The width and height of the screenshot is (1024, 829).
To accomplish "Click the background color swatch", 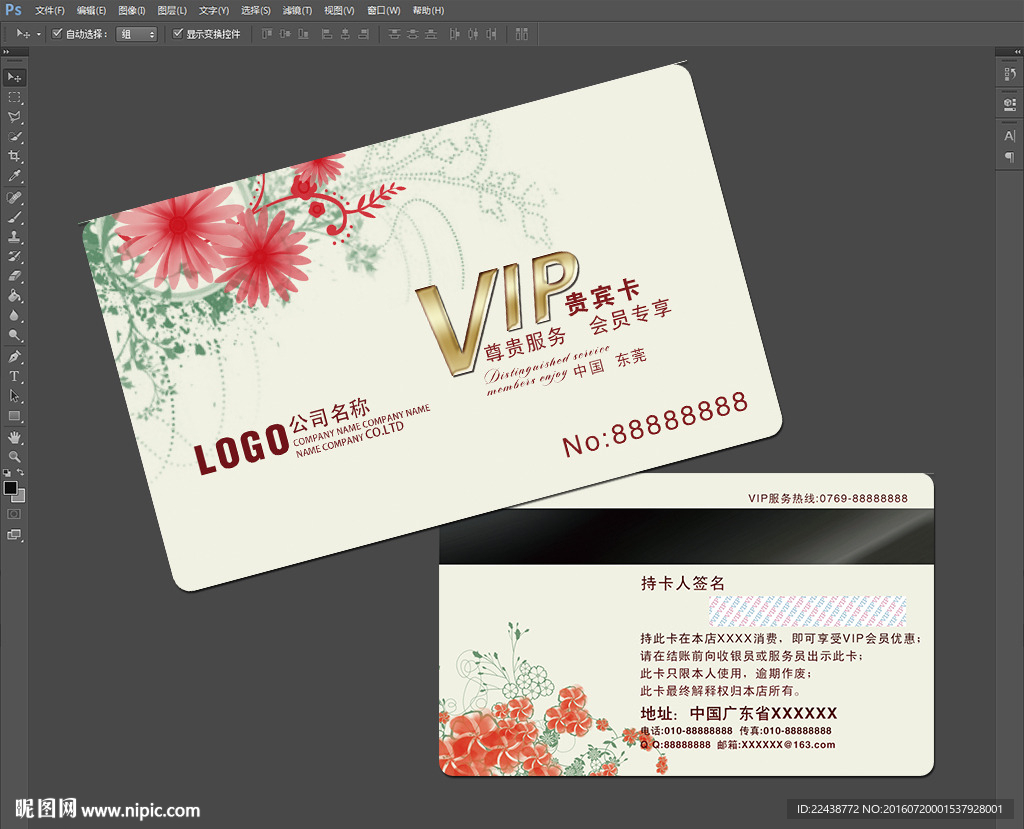I will [20, 498].
